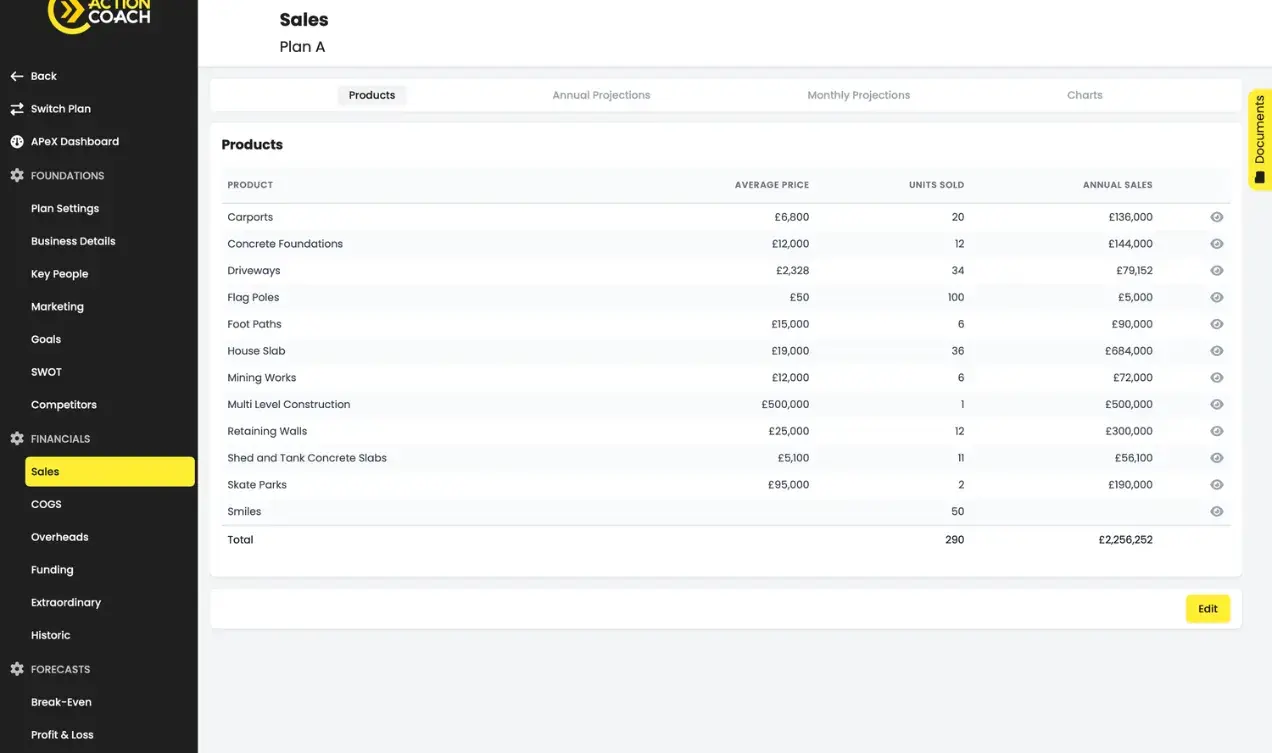Click the FOUNDATIONS gear icon
The height and width of the screenshot is (753, 1272).
coord(17,176)
